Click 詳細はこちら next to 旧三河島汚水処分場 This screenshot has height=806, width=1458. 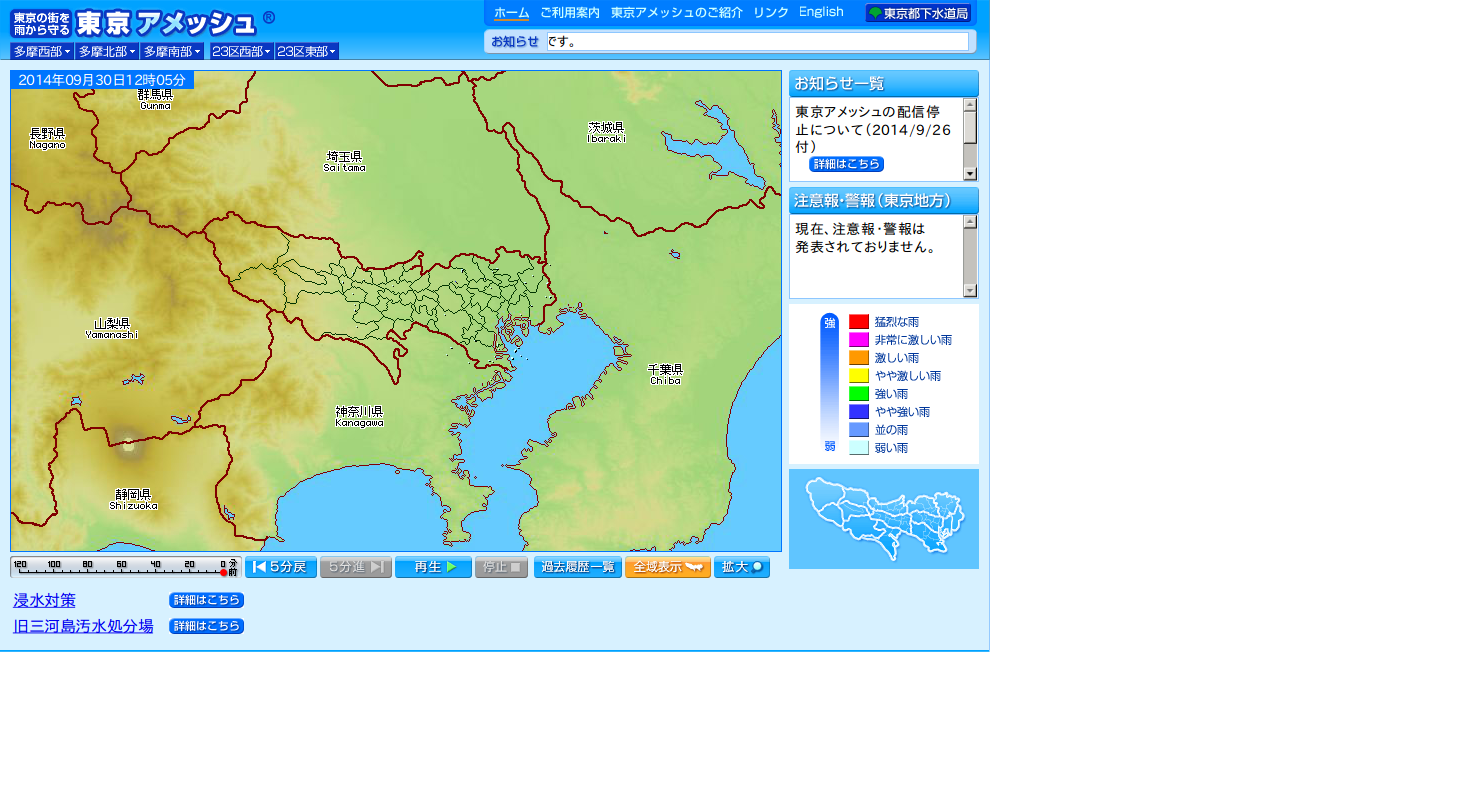207,626
